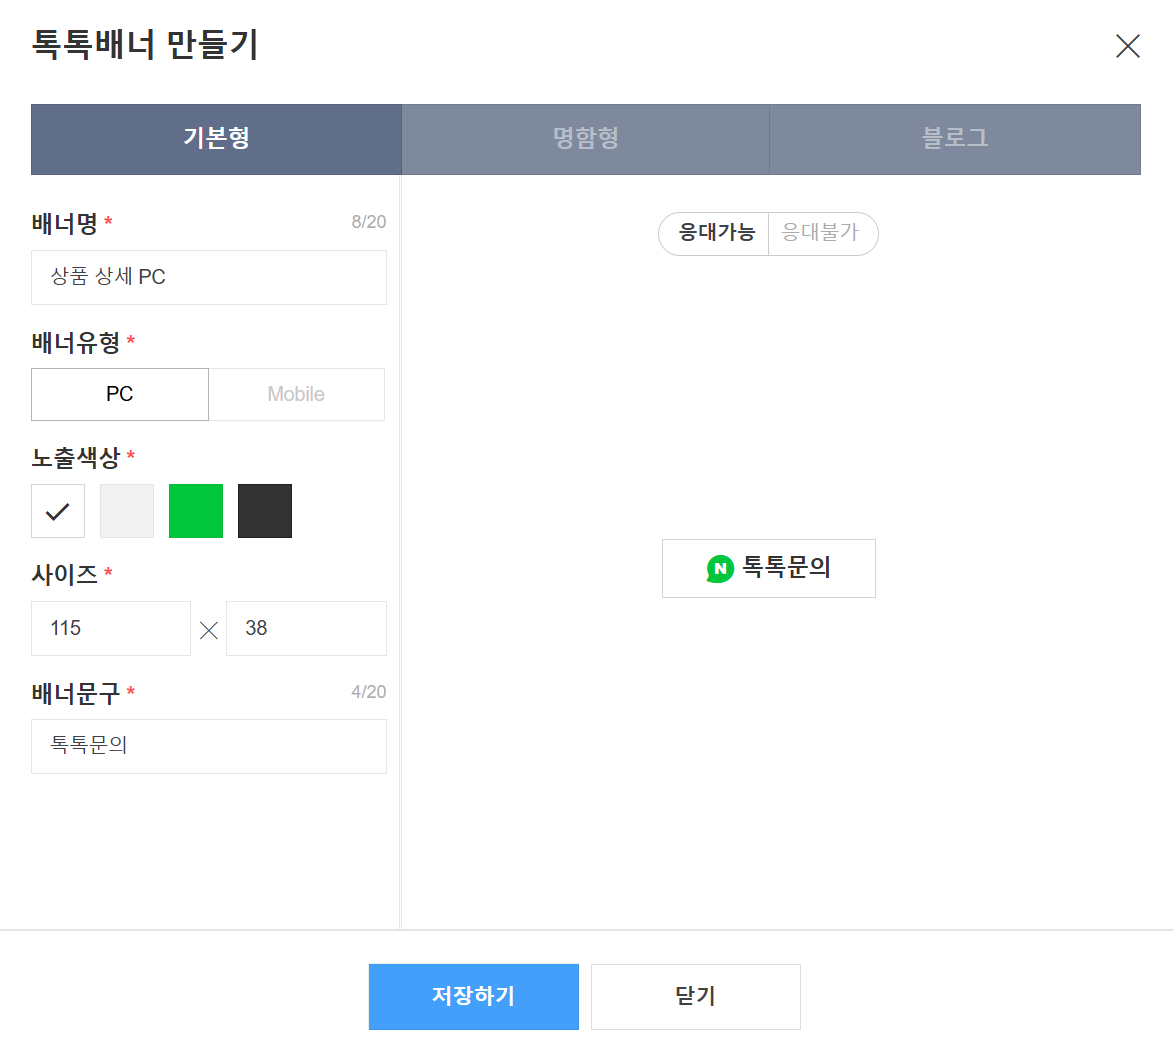Click the height field showing 38
This screenshot has width=1173, height=1052.
click(x=306, y=628)
